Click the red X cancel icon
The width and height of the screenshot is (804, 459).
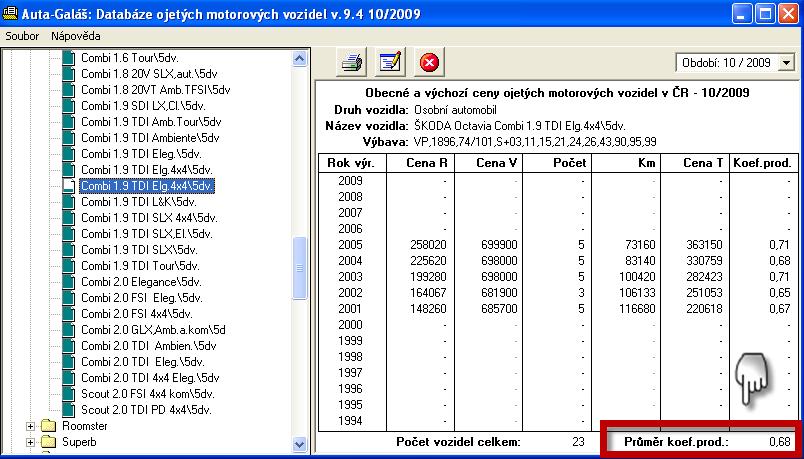click(429, 63)
